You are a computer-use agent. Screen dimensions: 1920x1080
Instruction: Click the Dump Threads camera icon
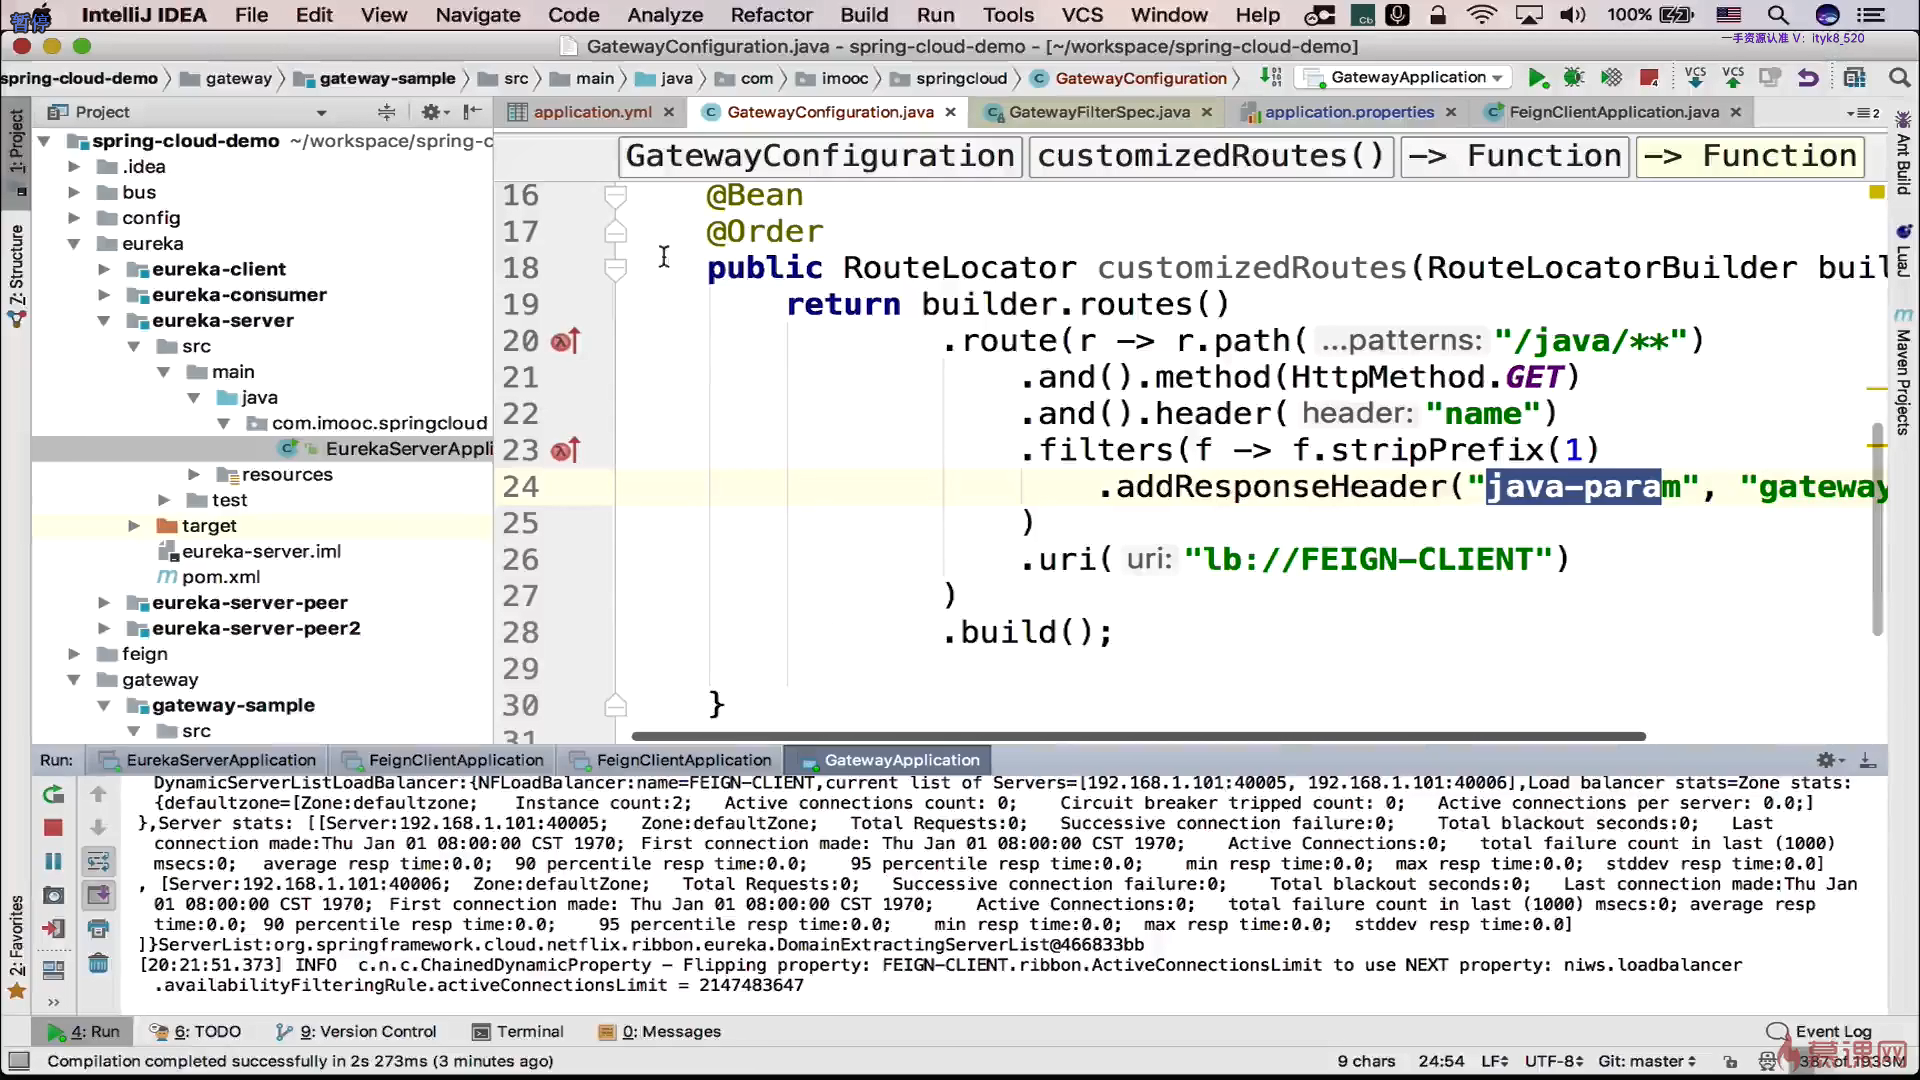point(53,896)
